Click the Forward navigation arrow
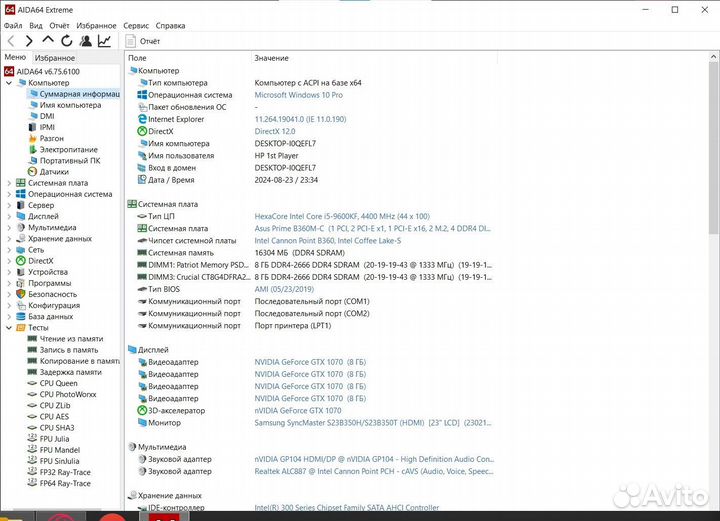720x521 pixels. pos(29,41)
